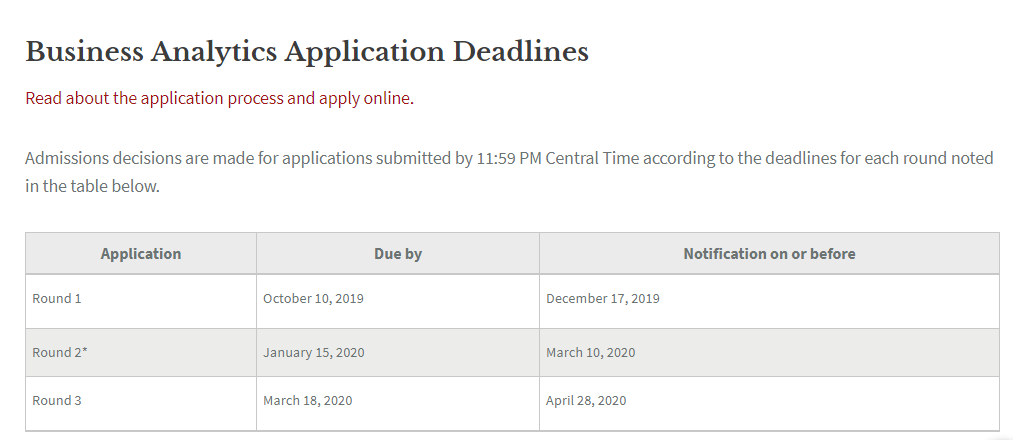Select the Round 3 cell

pos(57,400)
